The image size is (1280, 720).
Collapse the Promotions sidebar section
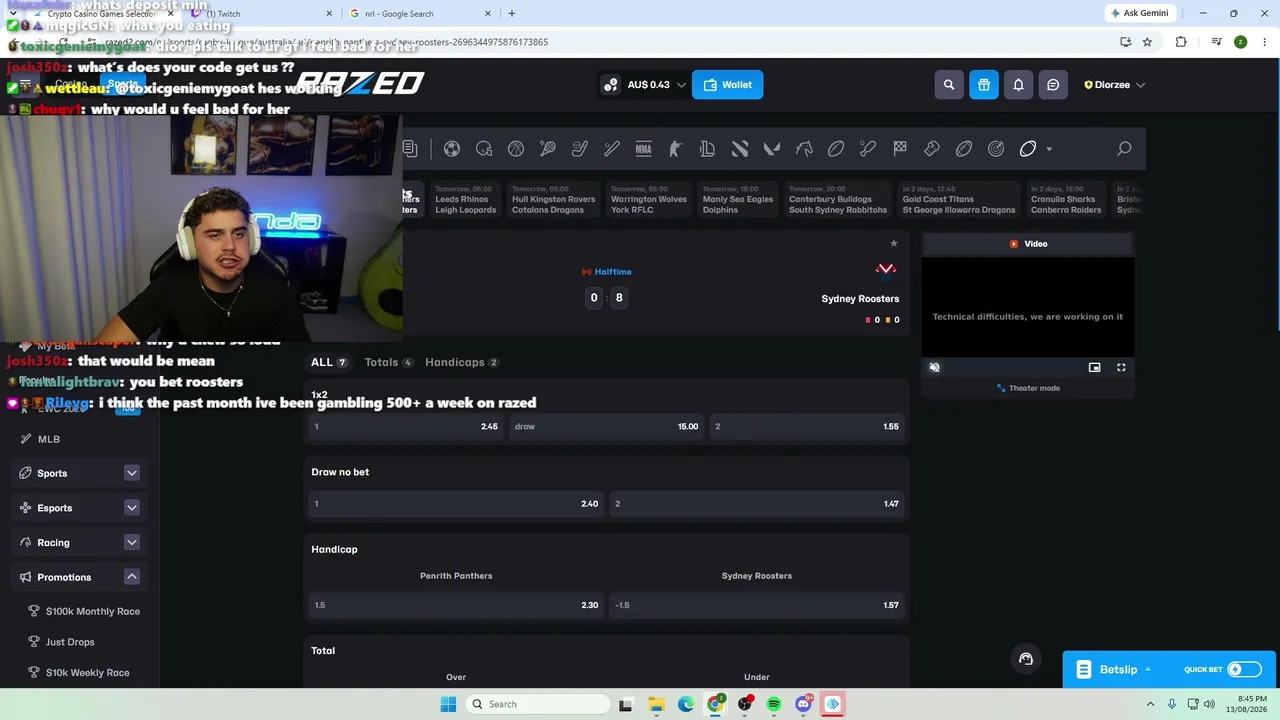point(131,577)
